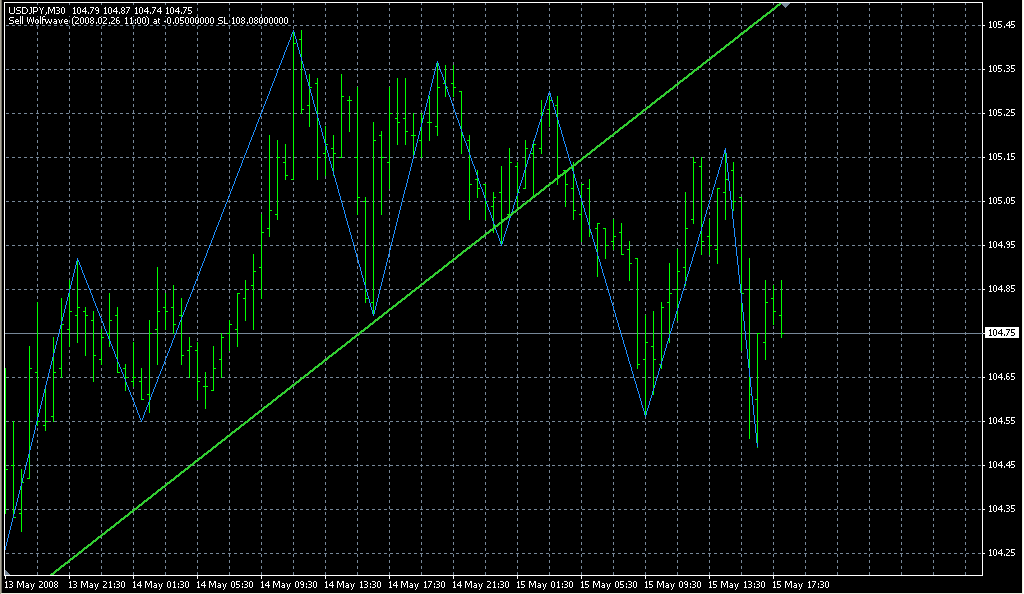Click the 15 May 01:30 time label
The image size is (1024, 594).
(x=547, y=584)
